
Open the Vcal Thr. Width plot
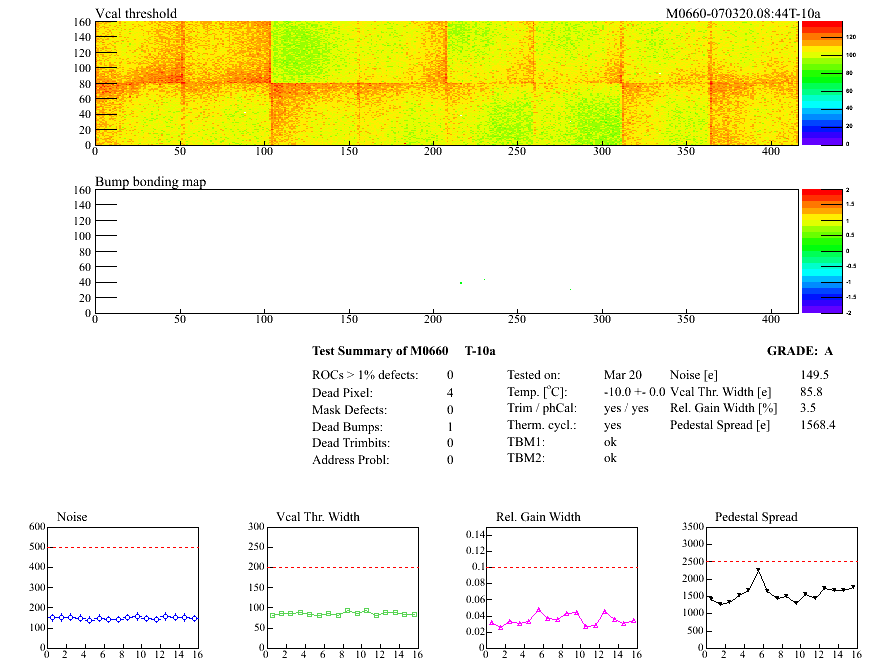[x=340, y=588]
